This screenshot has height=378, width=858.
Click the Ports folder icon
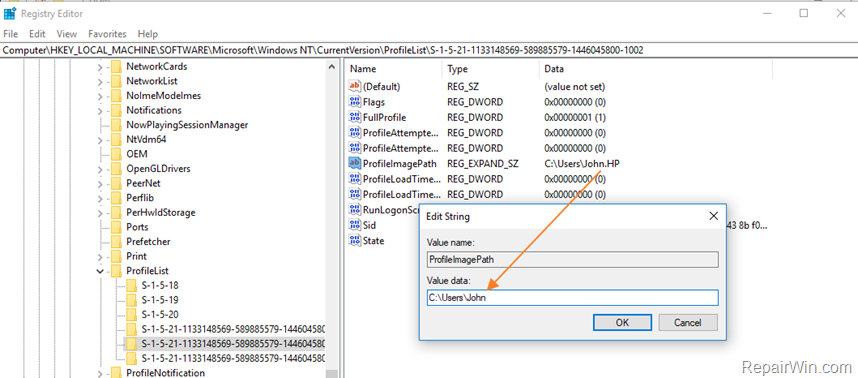click(116, 227)
